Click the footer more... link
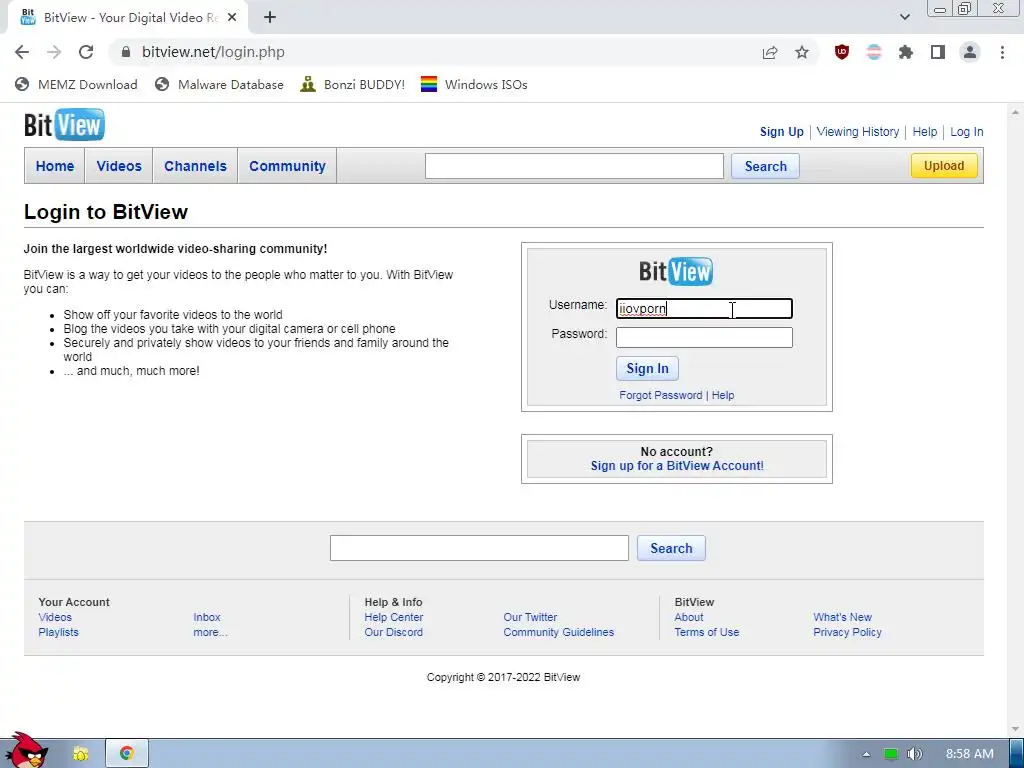The image size is (1024, 768). [210, 632]
